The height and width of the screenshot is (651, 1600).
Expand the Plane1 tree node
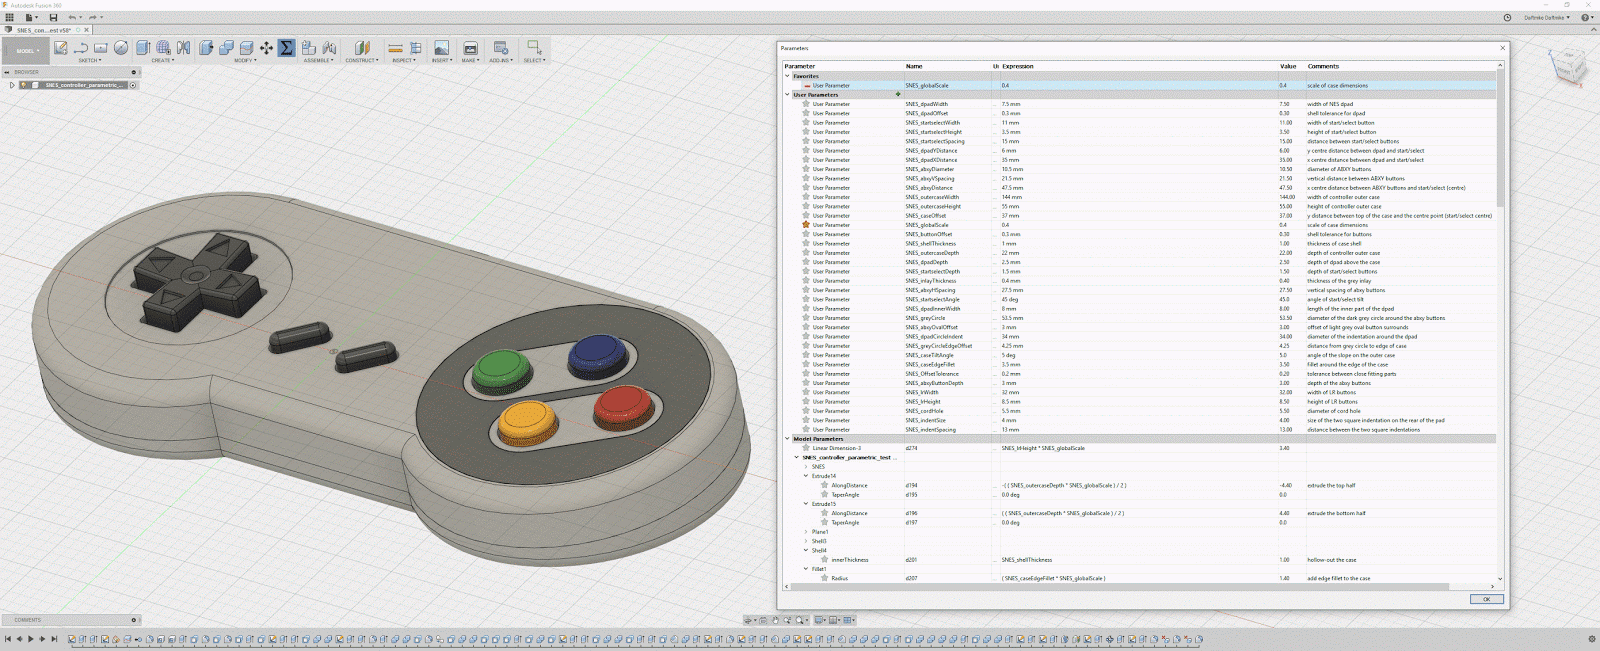pos(806,532)
